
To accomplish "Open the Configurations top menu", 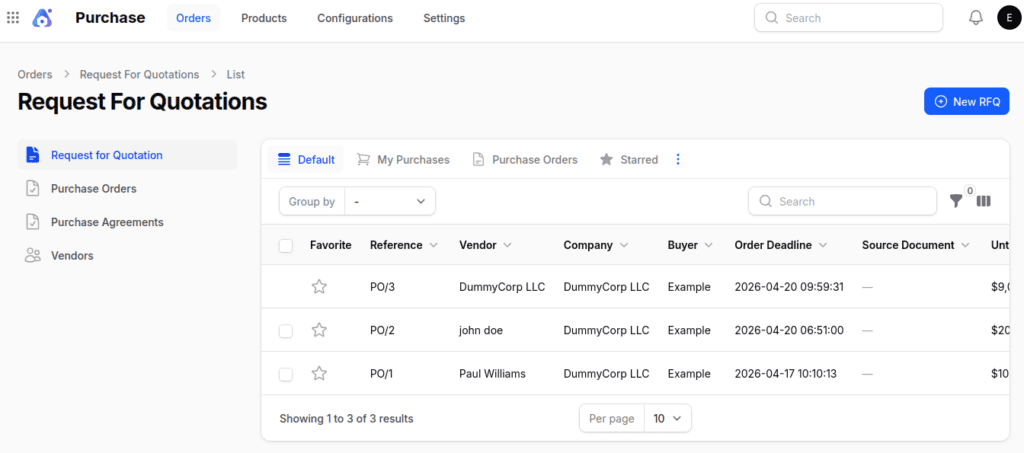I will click(x=355, y=18).
